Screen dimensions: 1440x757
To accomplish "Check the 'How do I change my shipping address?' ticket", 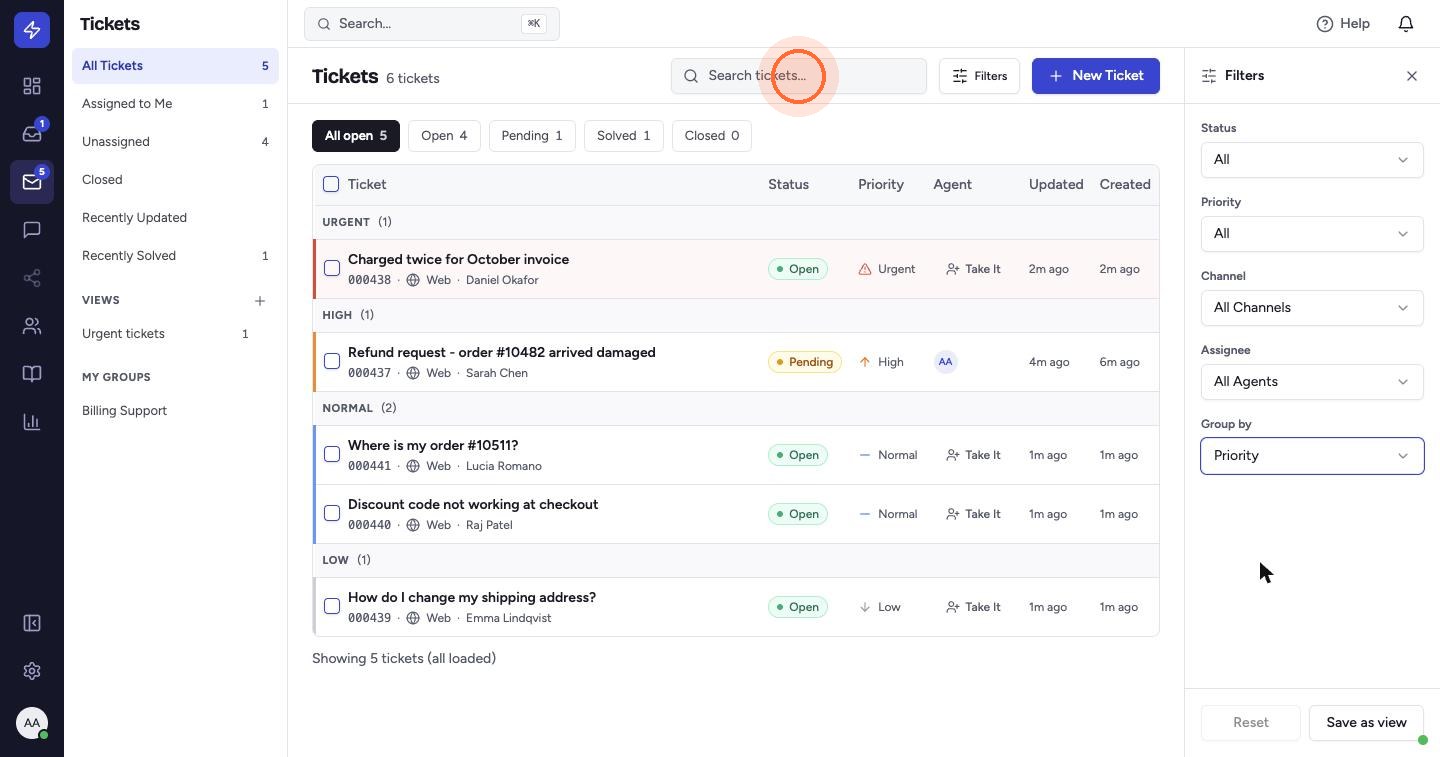I will 332,606.
